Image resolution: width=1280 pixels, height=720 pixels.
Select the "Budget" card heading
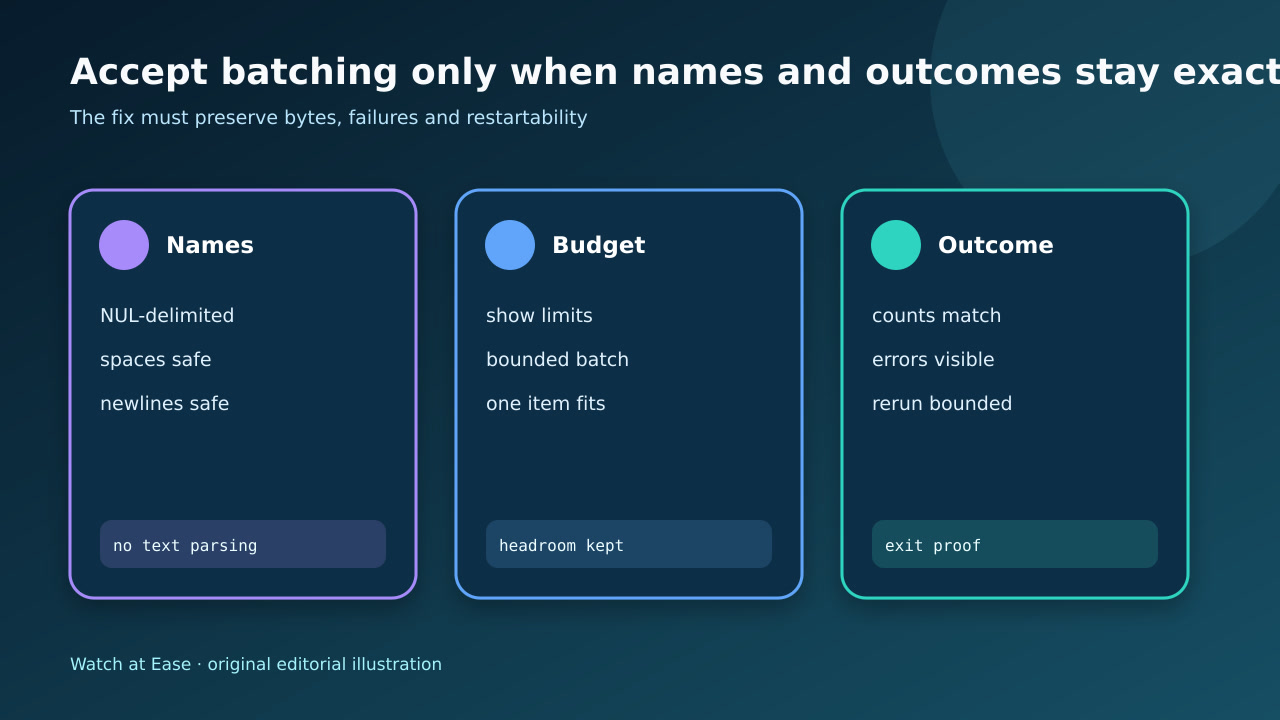pyautogui.click(x=599, y=245)
